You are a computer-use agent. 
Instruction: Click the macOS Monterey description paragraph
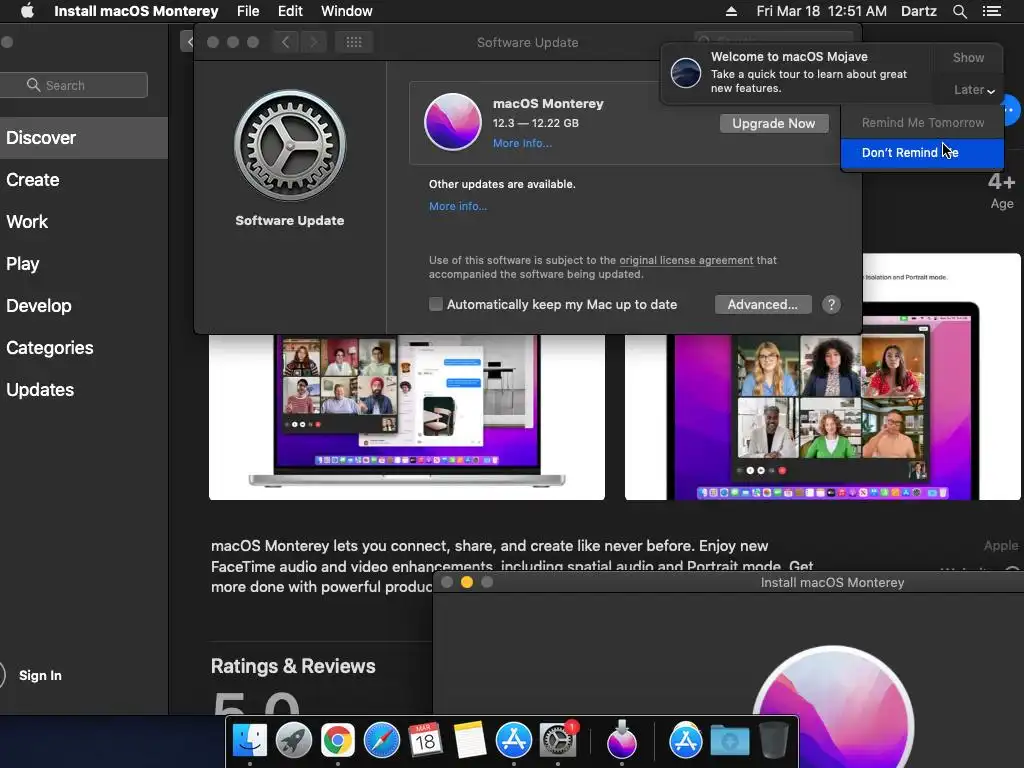coord(513,566)
